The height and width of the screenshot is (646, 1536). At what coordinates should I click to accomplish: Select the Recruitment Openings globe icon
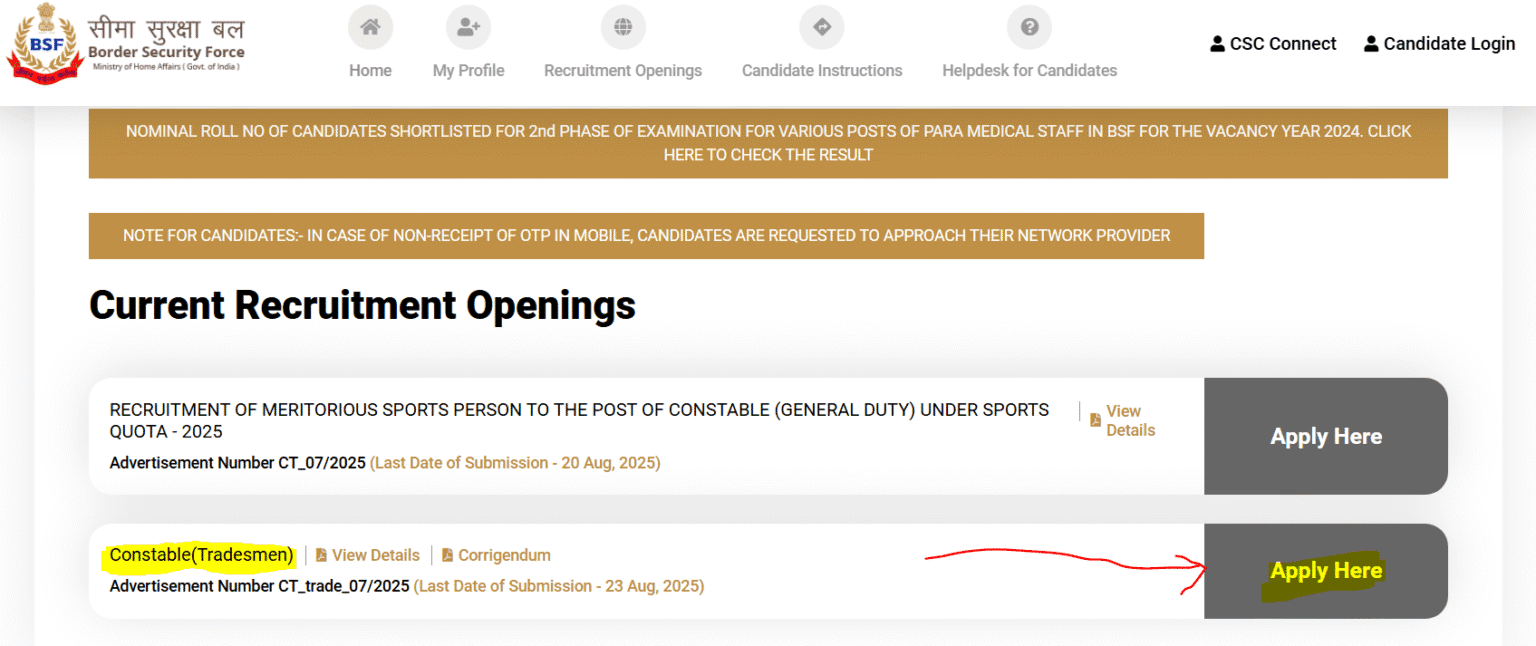click(623, 27)
